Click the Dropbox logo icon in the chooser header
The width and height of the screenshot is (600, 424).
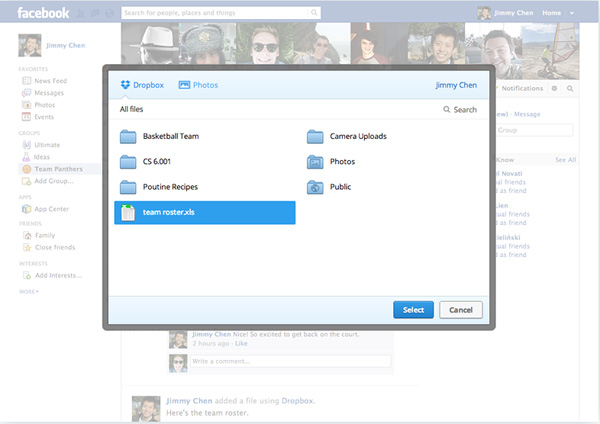click(125, 85)
